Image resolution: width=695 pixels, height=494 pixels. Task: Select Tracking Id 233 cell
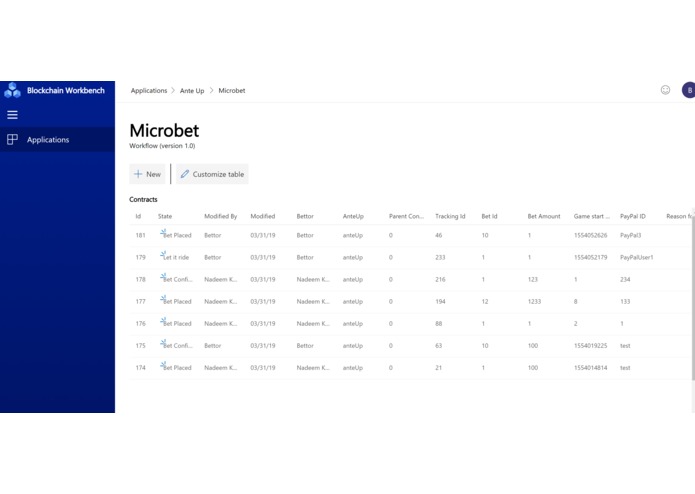440,257
